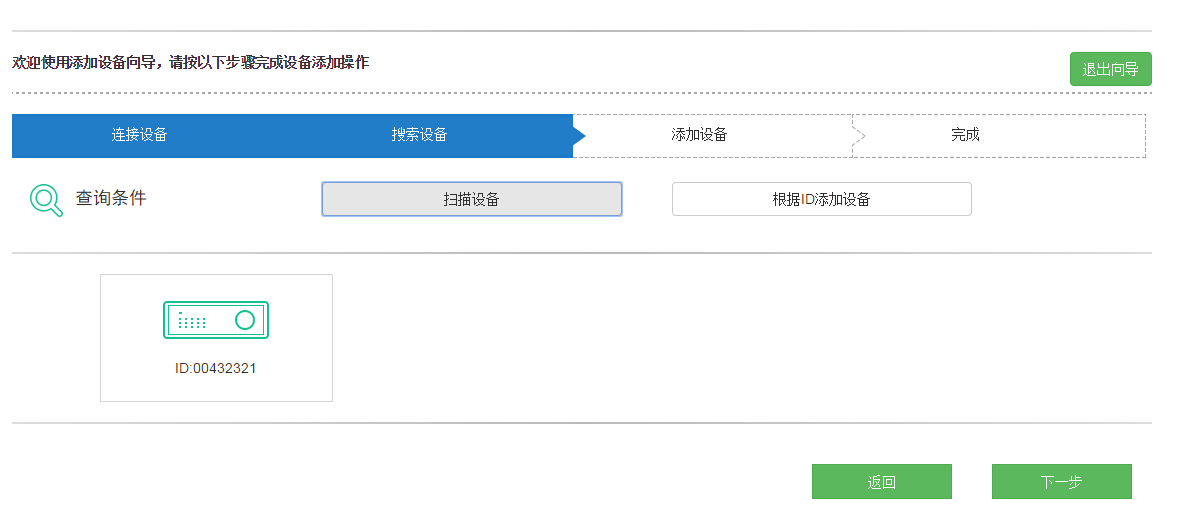Click the blue arrow tip after 搜索设备

tap(579, 136)
